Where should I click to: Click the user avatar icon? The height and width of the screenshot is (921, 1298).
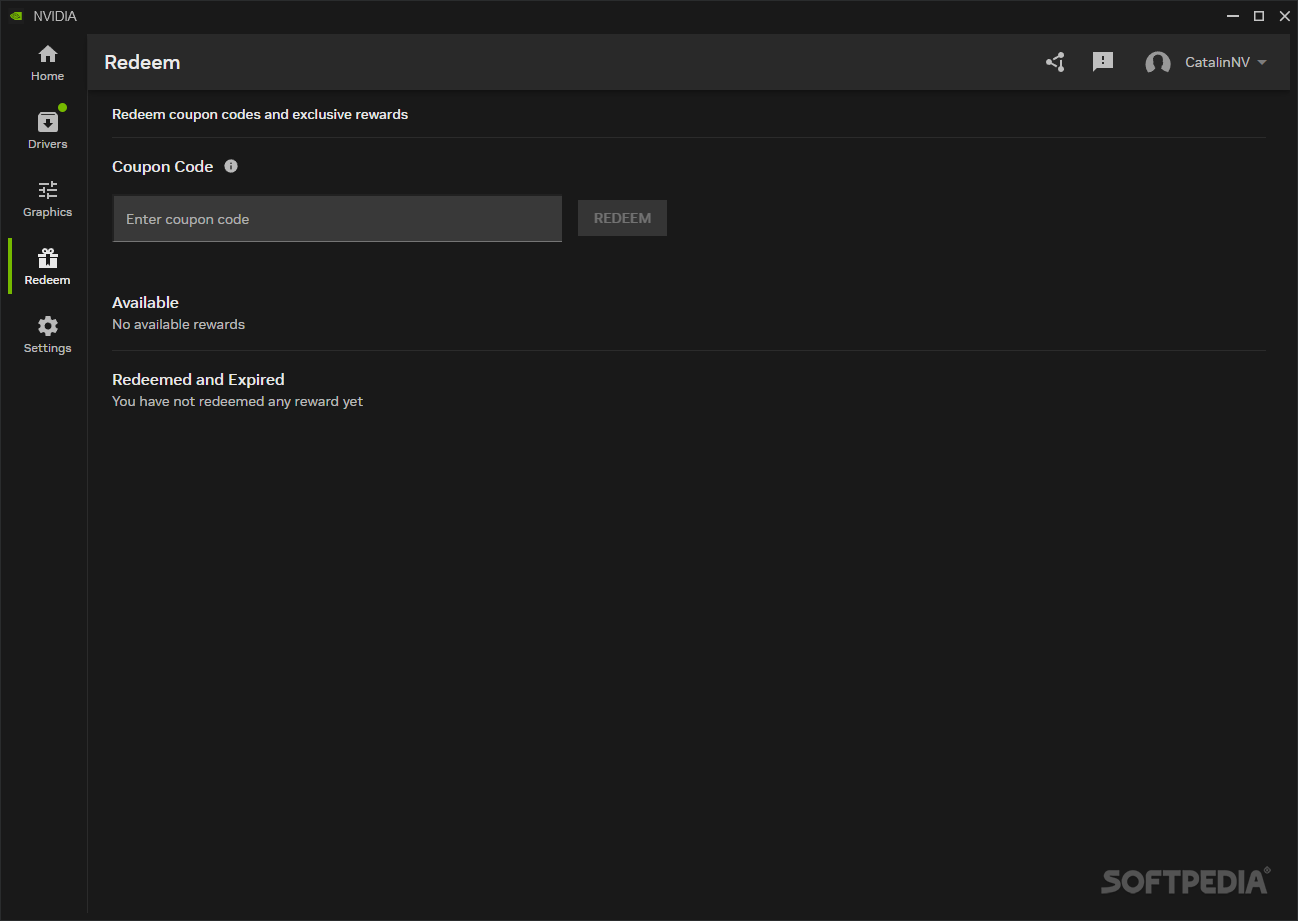[1158, 63]
